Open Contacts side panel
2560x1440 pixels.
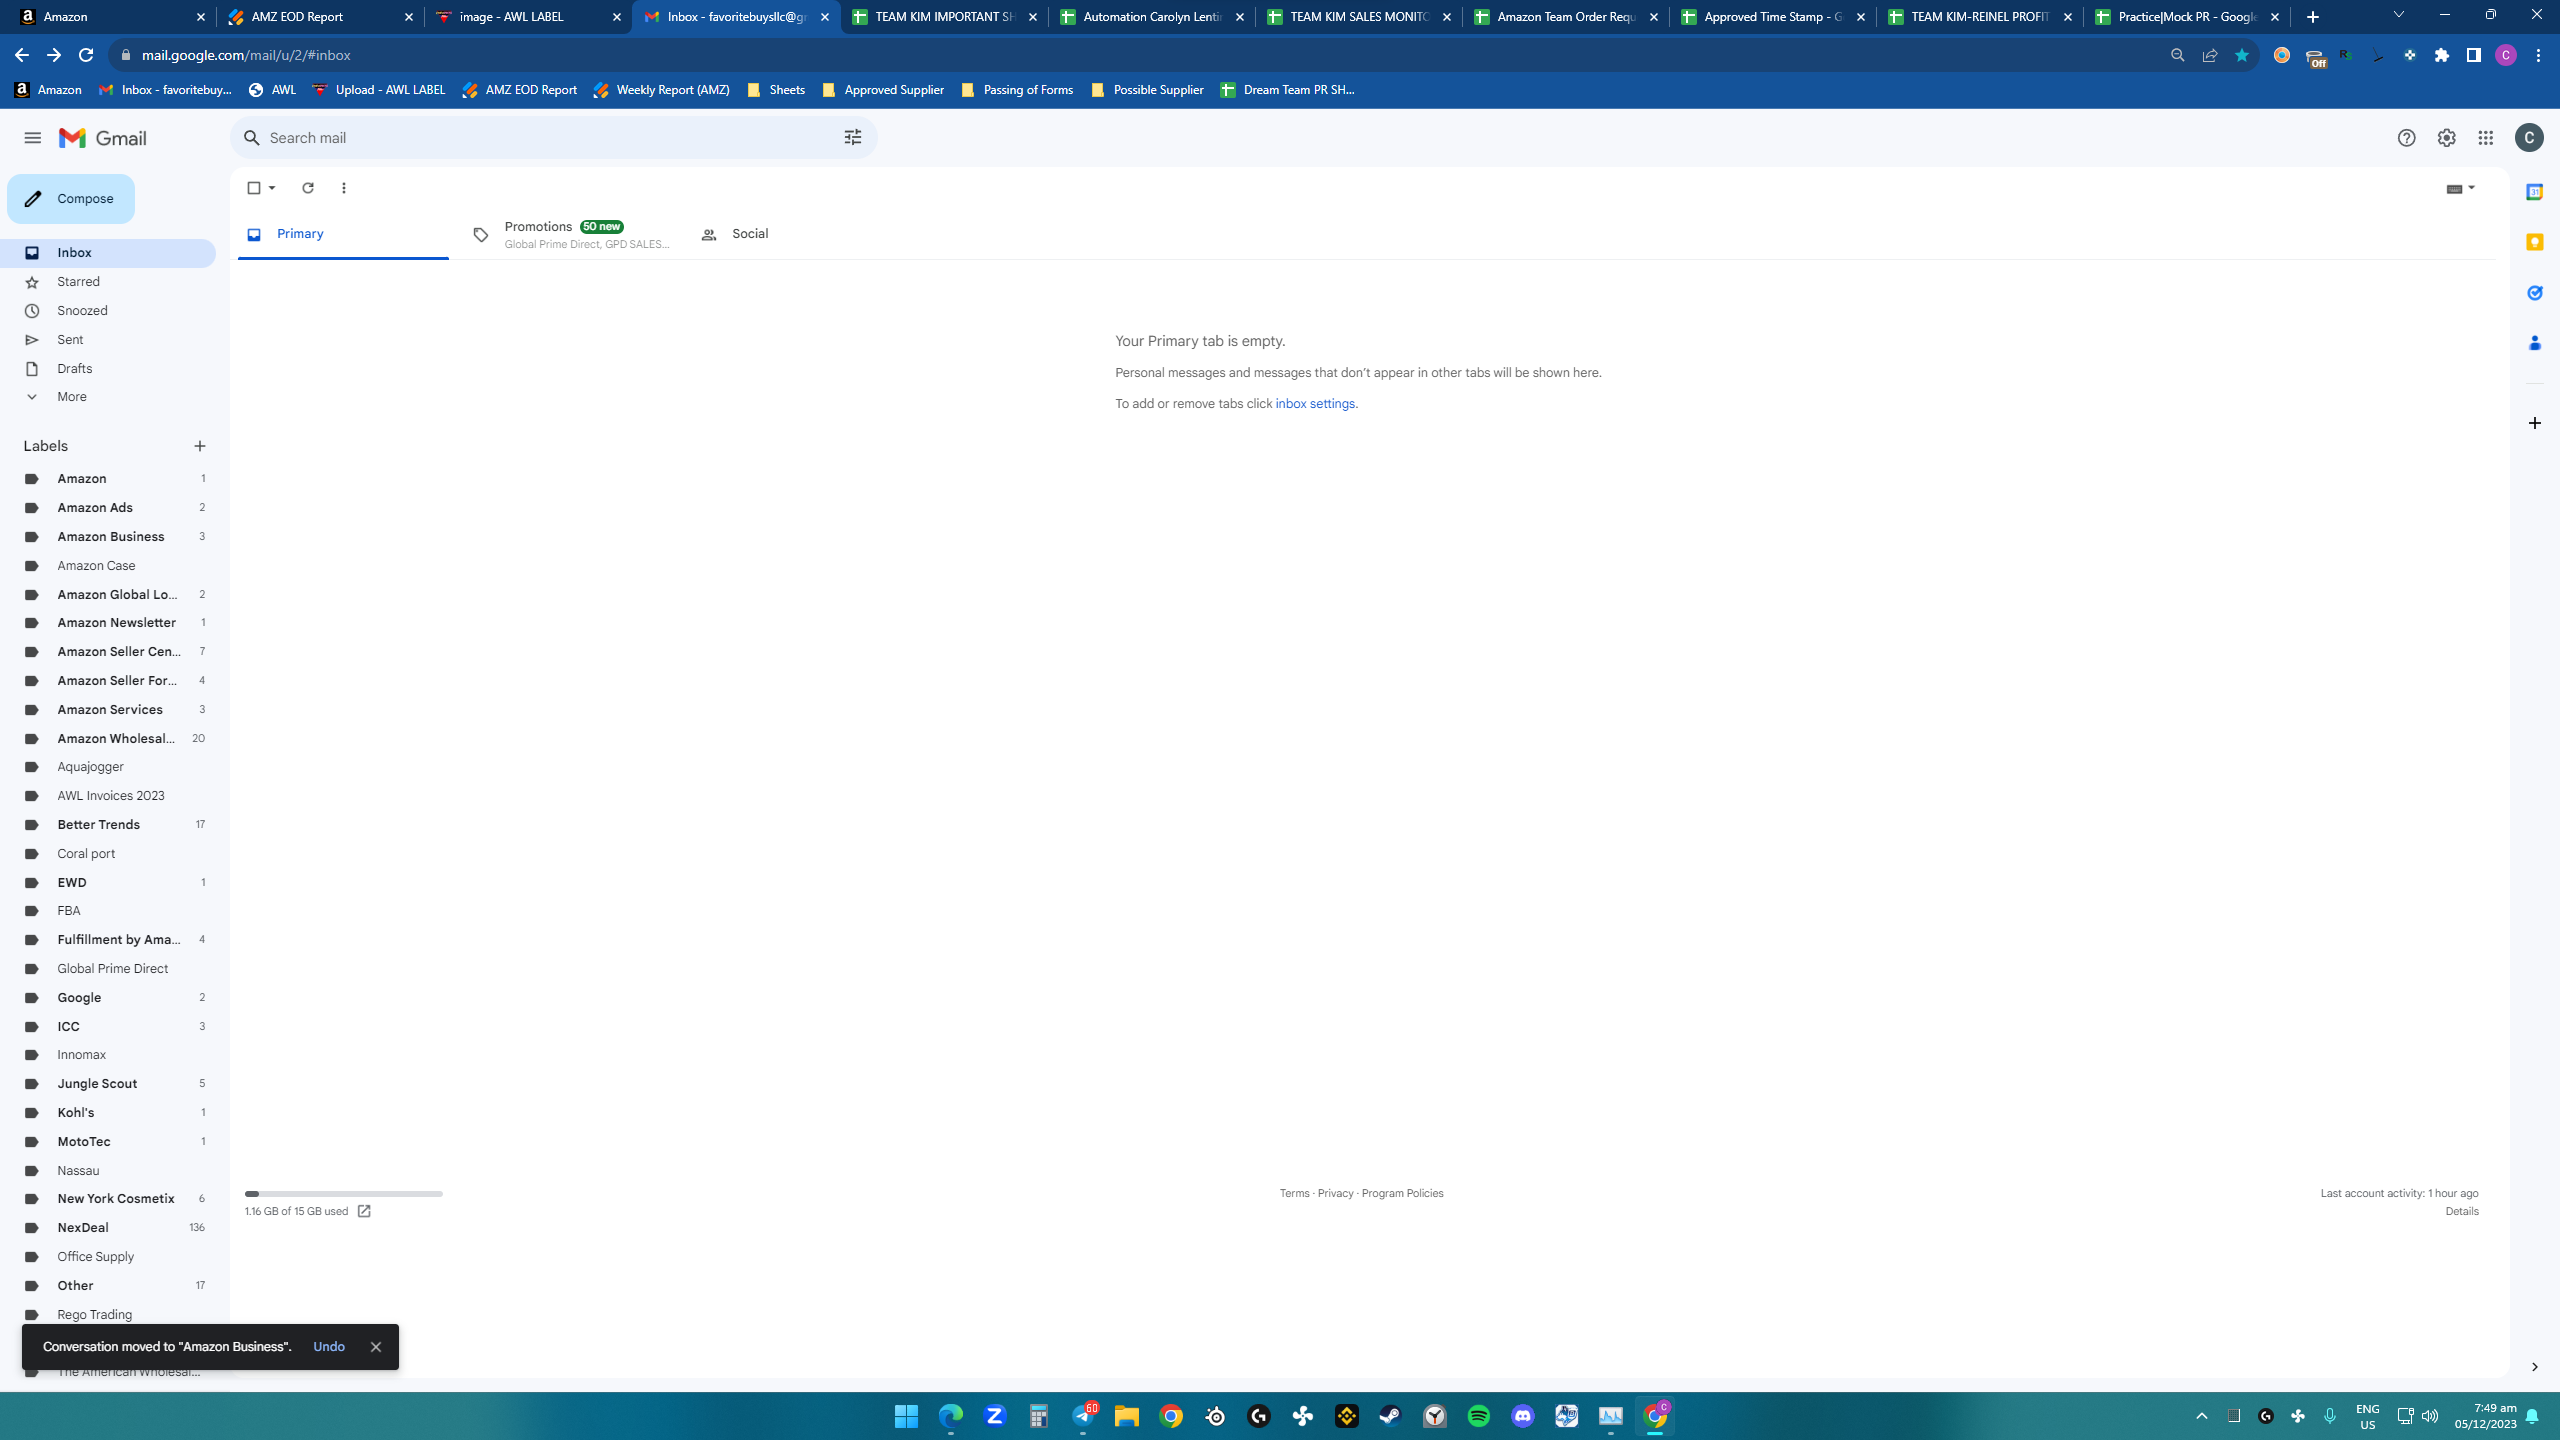coord(2534,343)
